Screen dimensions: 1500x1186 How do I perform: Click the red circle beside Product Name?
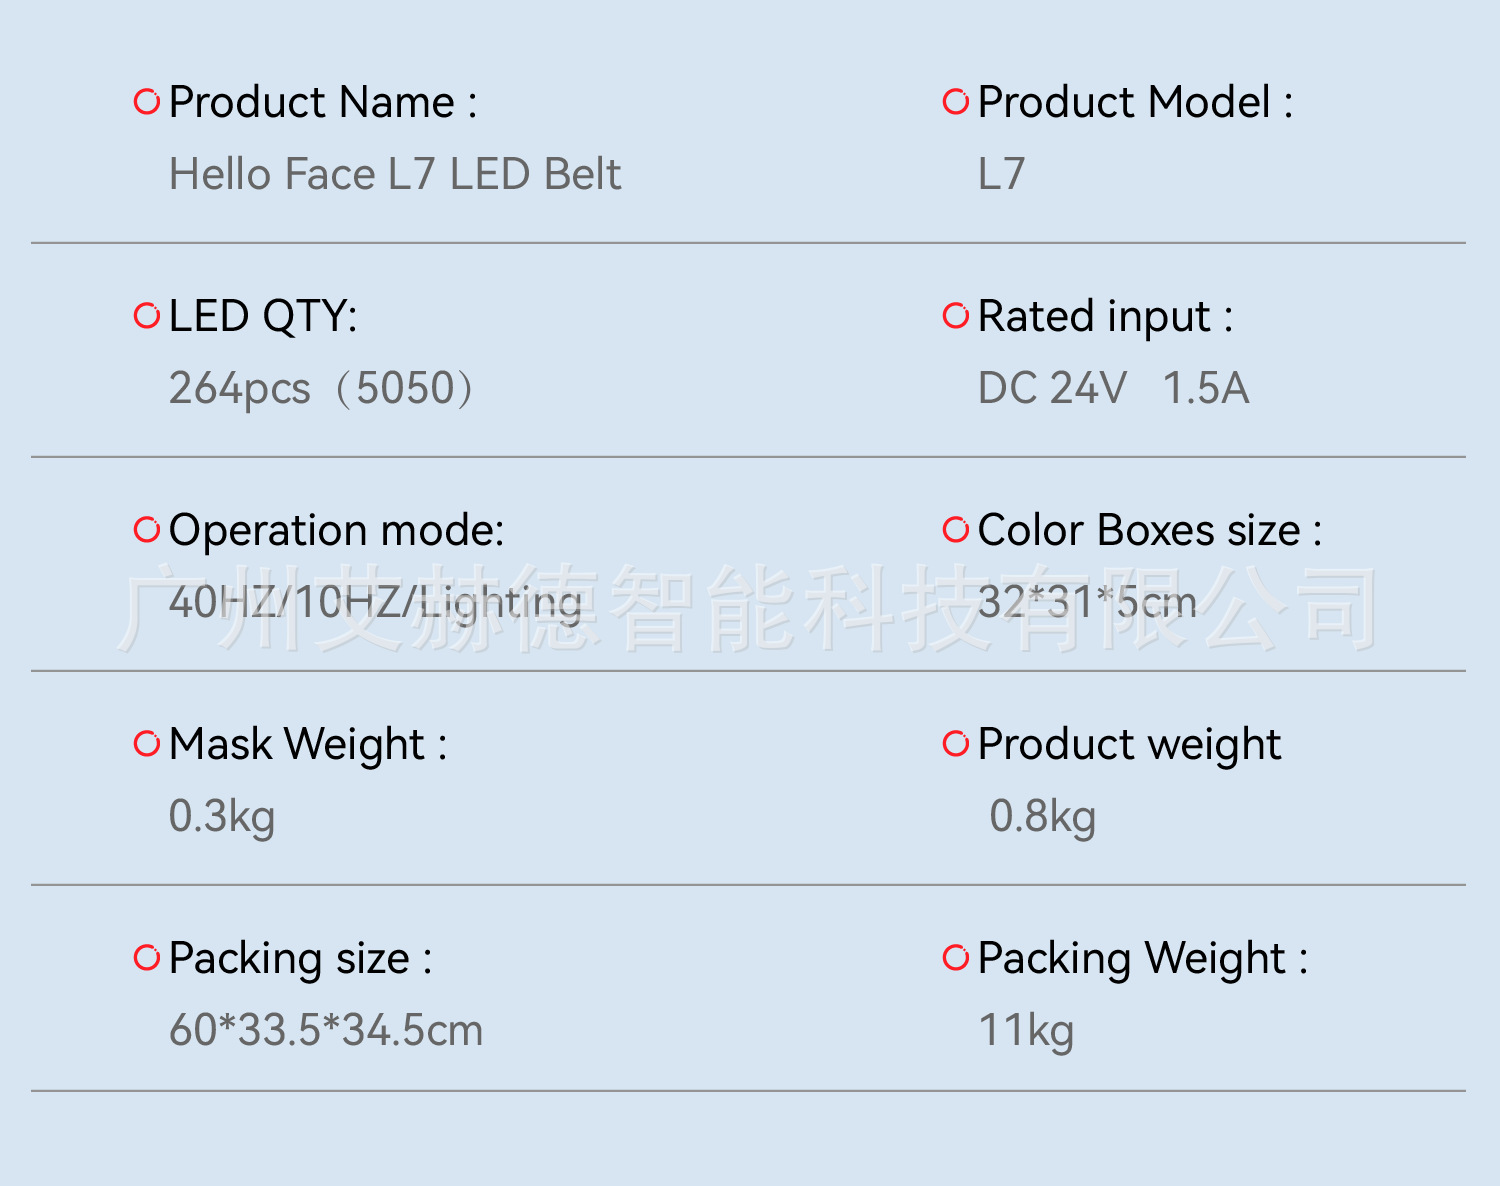click(147, 102)
